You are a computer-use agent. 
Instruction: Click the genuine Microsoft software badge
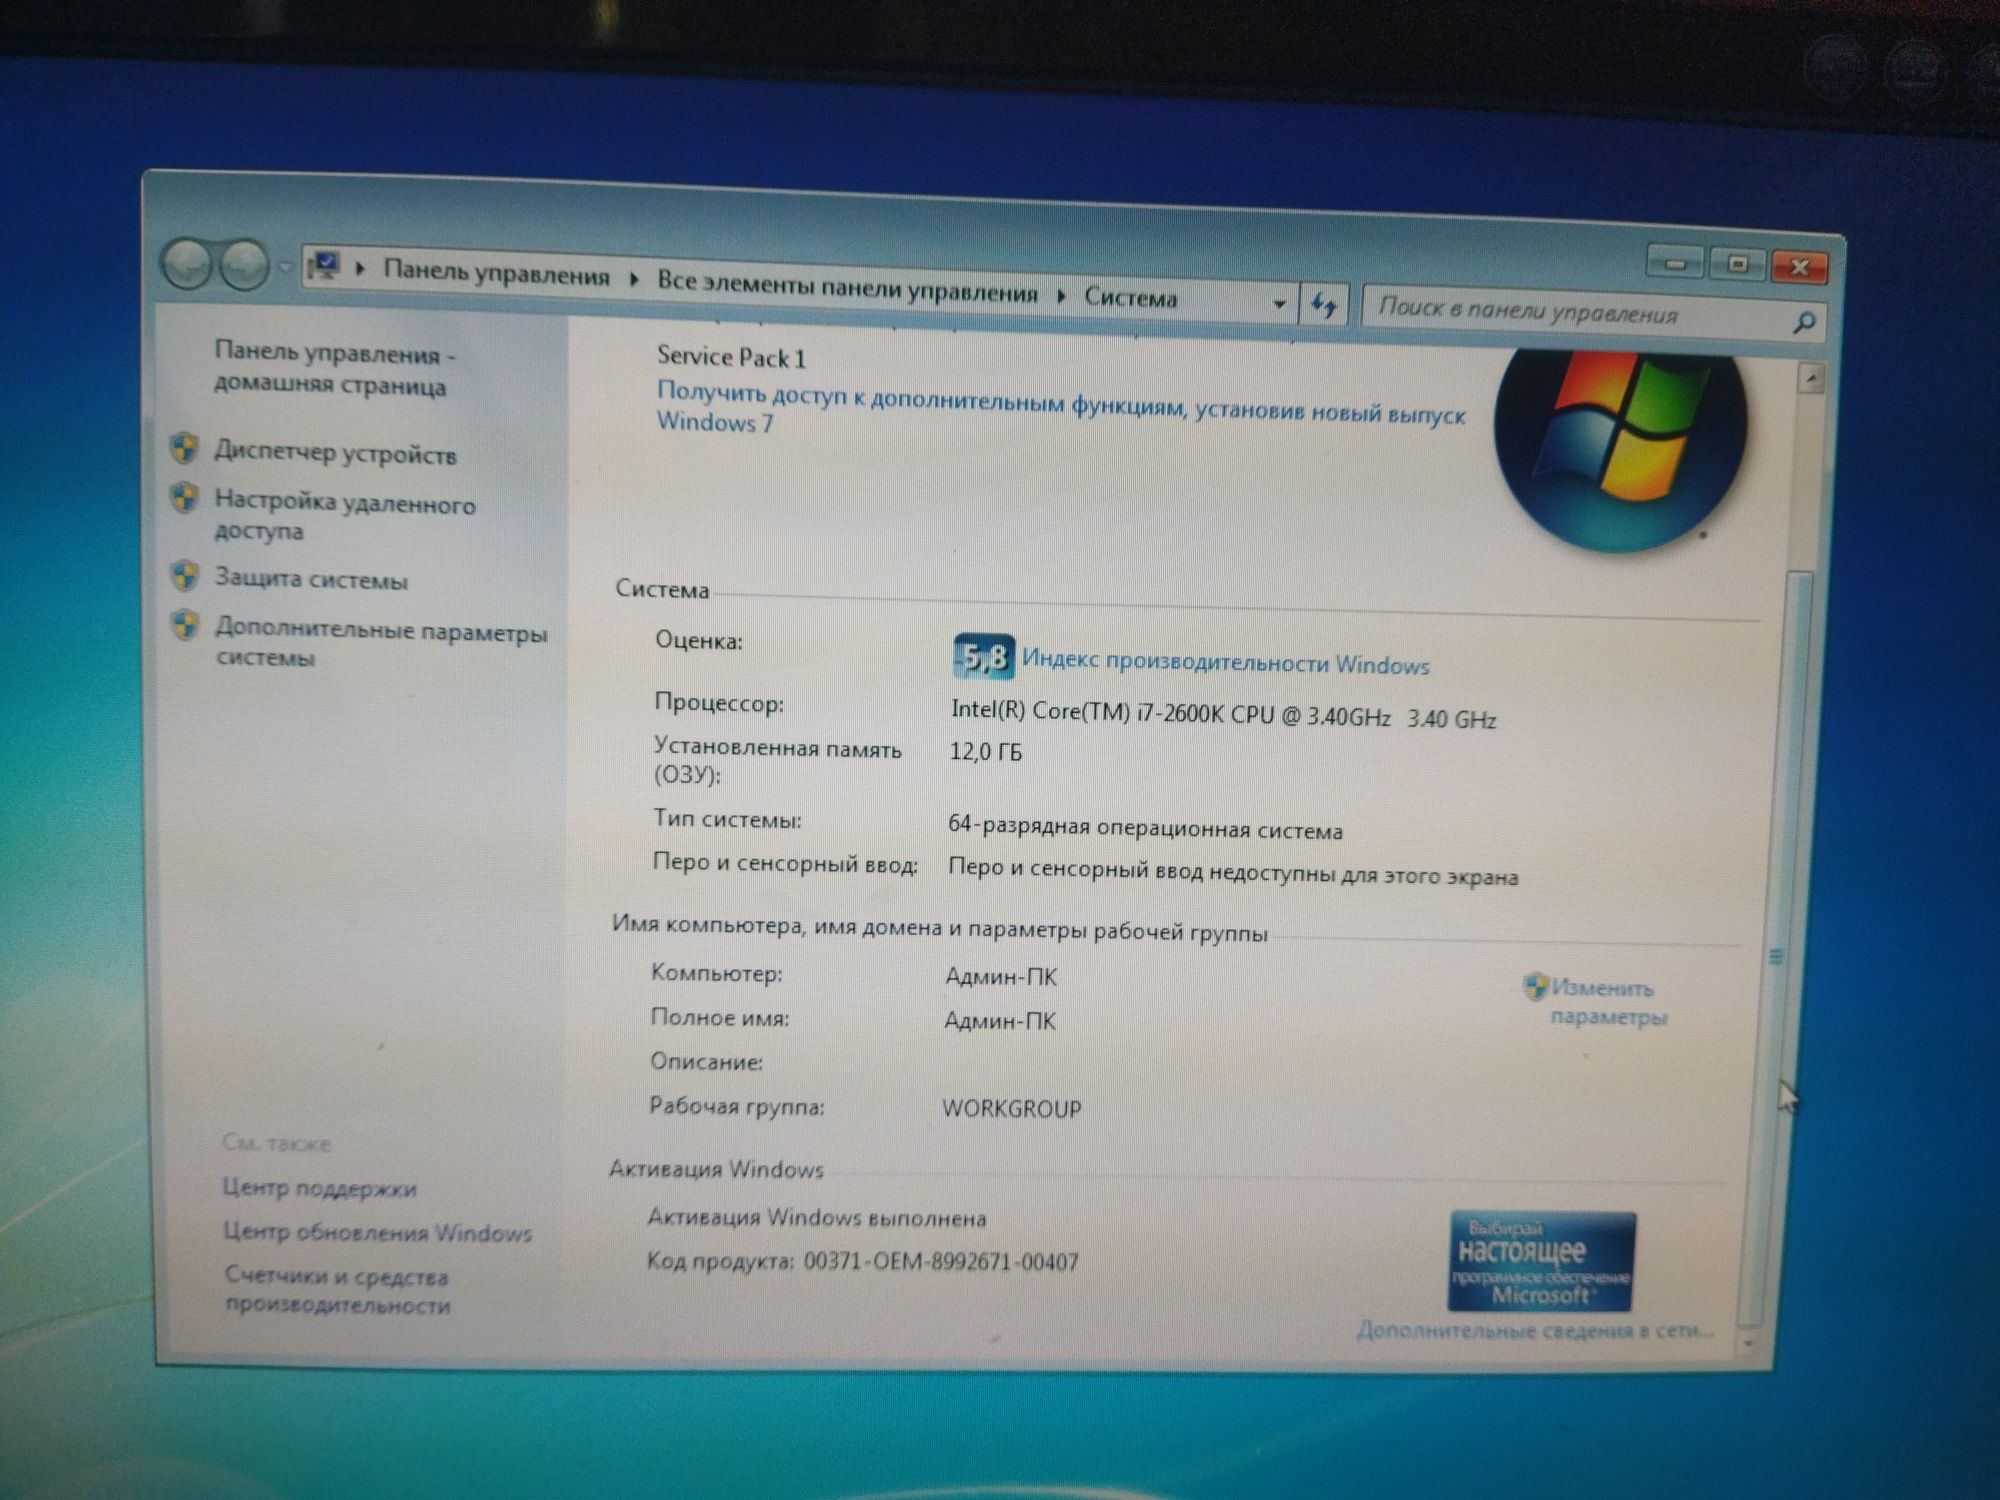[x=1541, y=1262]
